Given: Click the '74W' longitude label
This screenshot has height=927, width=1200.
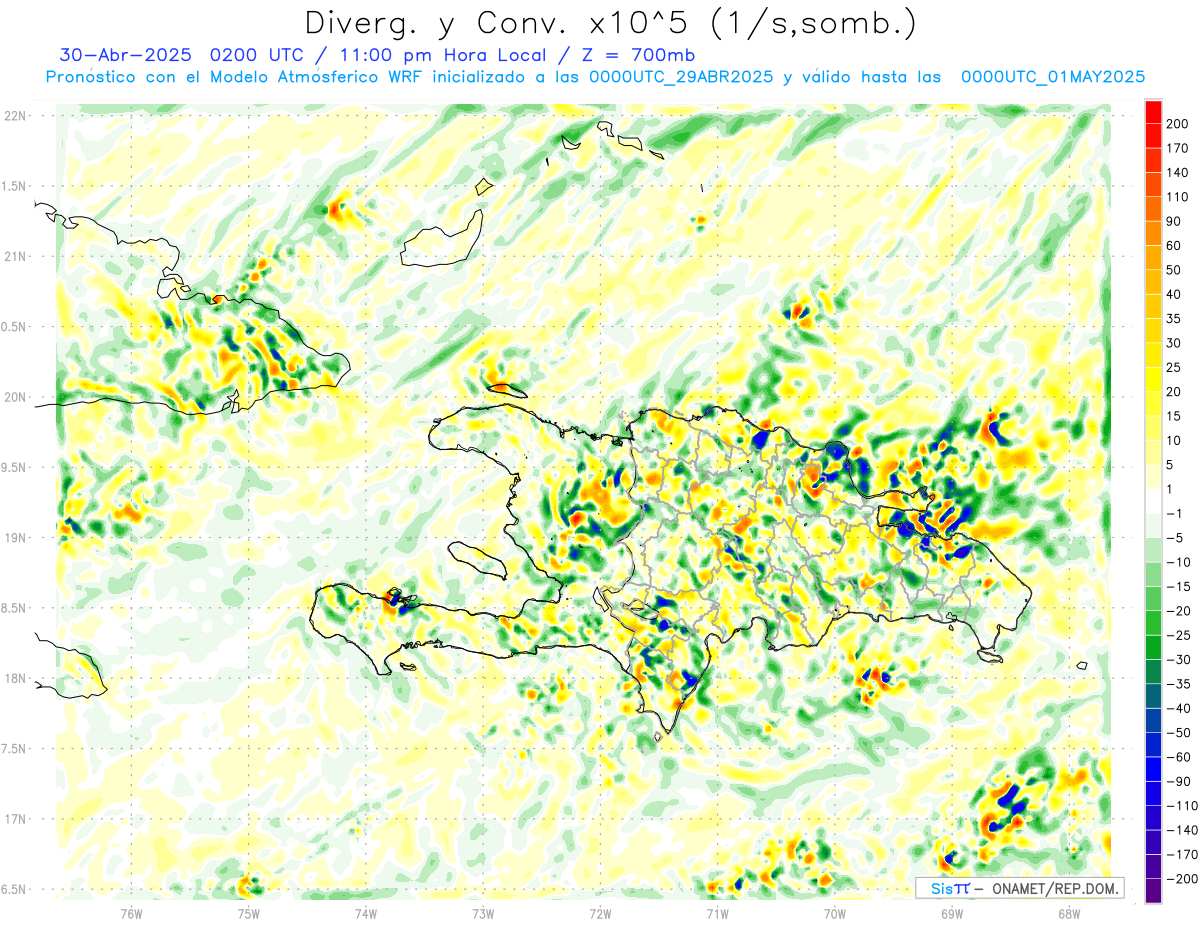Looking at the screenshot, I should pyautogui.click(x=365, y=913).
